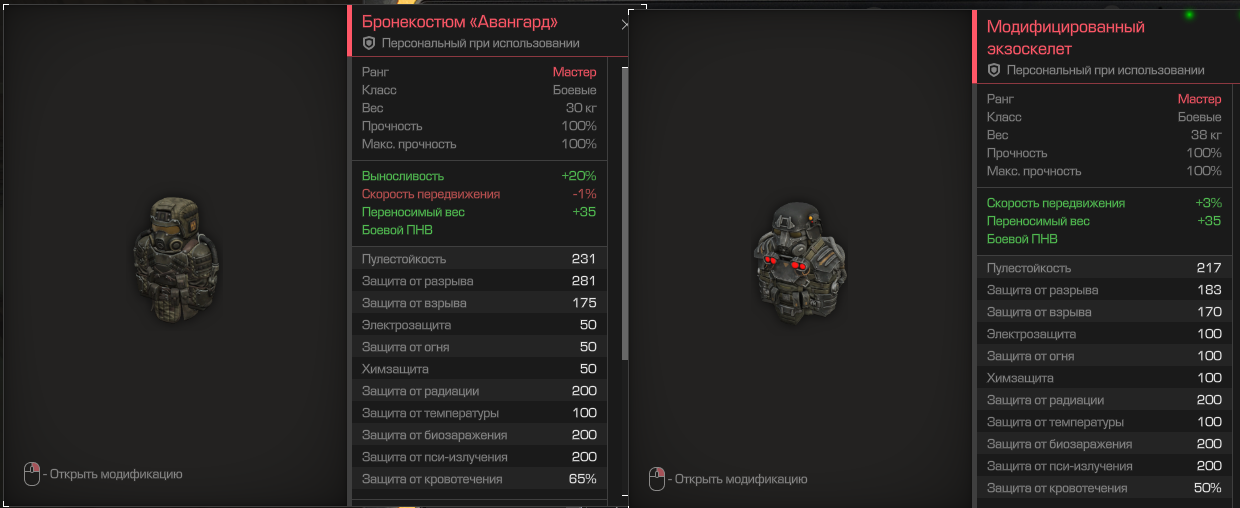Click mouse icon beside right Открыть модификацию
This screenshot has width=1240, height=508.
(x=657, y=479)
